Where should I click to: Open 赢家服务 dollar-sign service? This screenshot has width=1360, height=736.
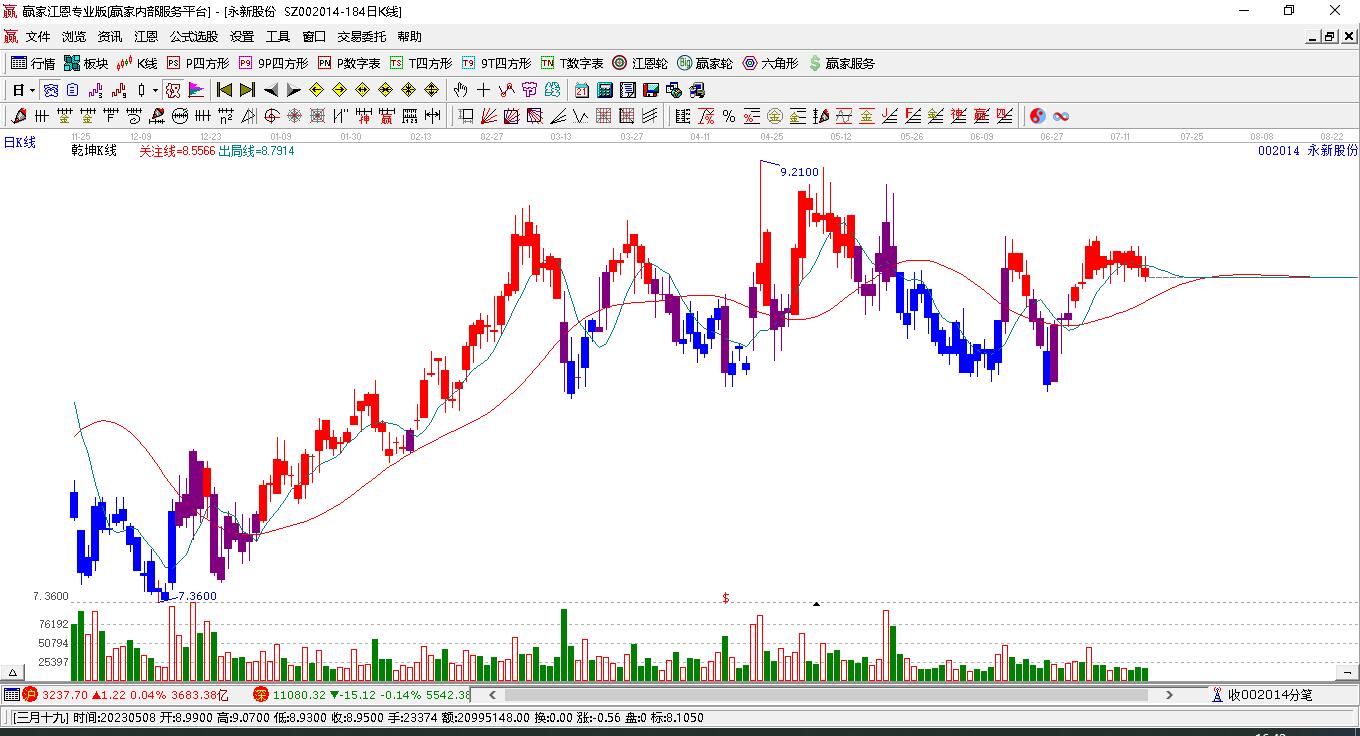click(841, 63)
